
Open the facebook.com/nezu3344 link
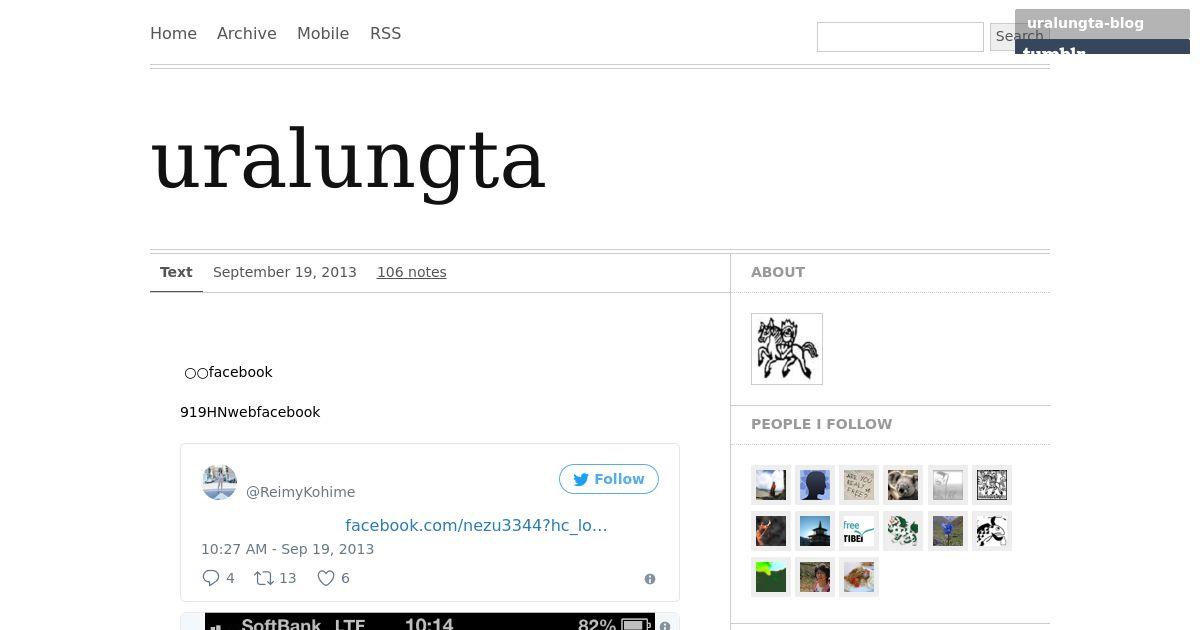click(476, 525)
